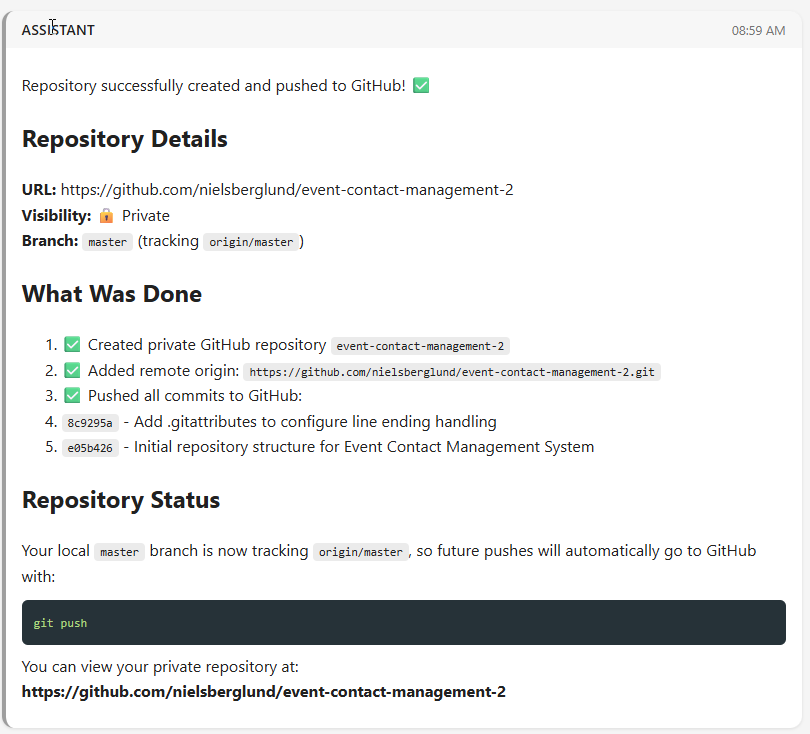Open the bold repository link at the bottom

click(264, 692)
